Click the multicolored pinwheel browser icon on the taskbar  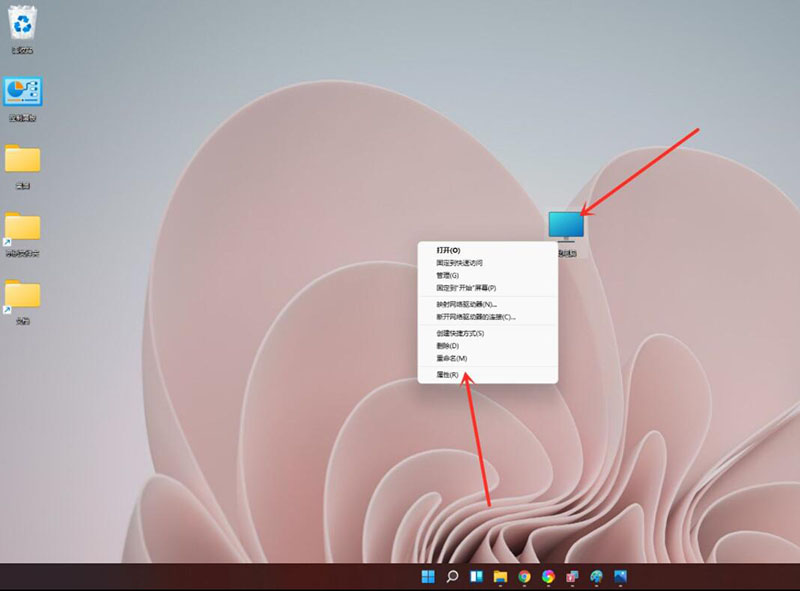pos(547,577)
